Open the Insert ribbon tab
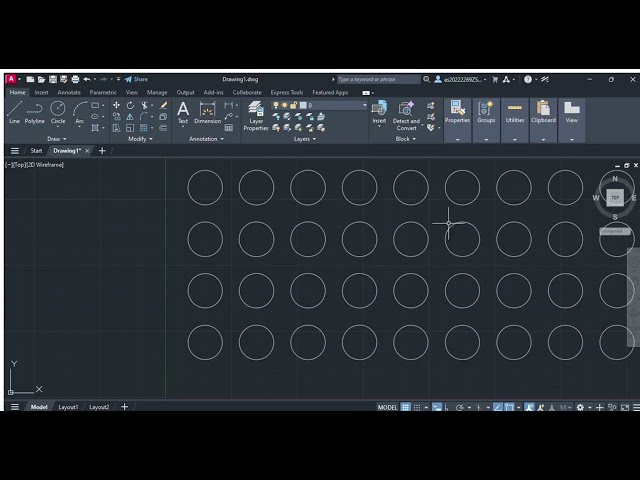 41,92
